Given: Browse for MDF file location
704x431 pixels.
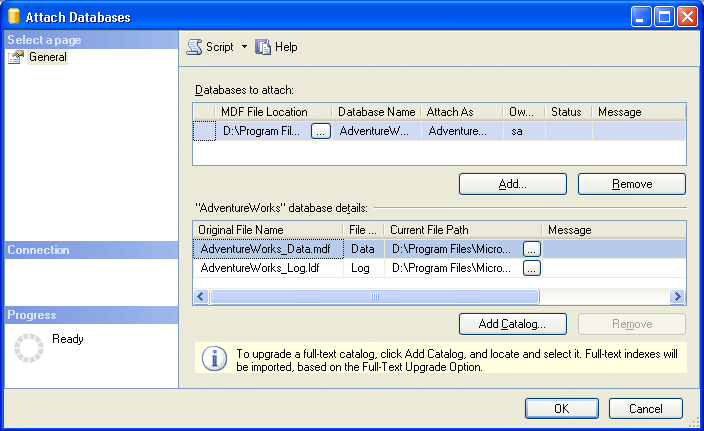Looking at the screenshot, I should [320, 131].
